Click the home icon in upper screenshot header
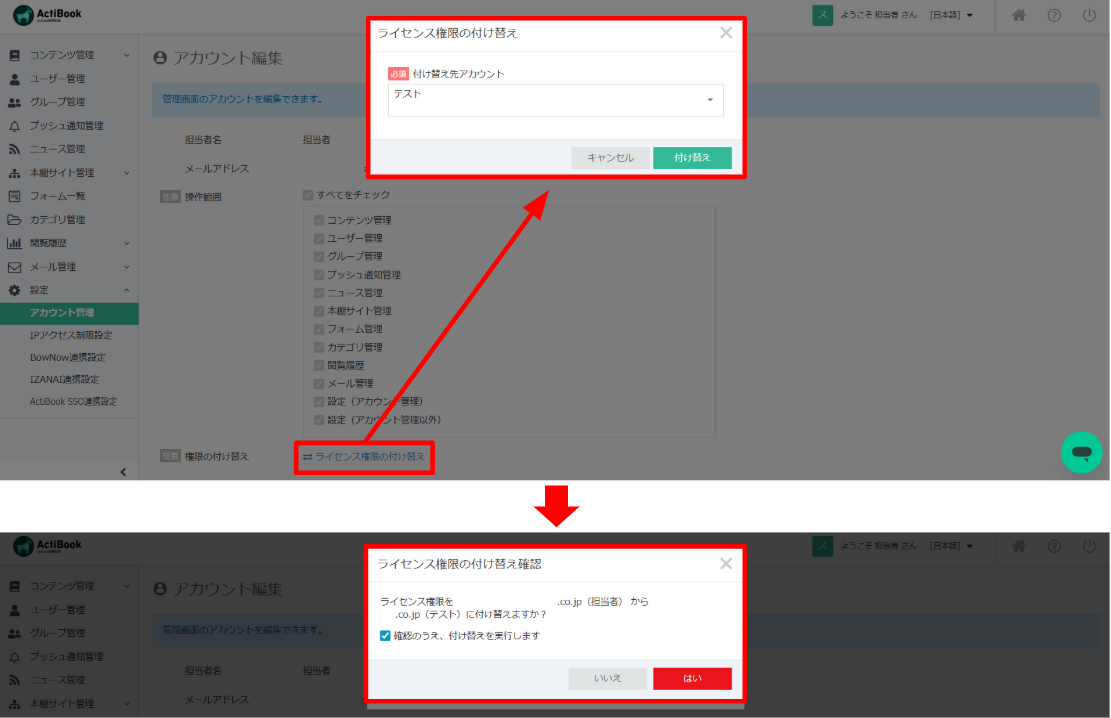This screenshot has height=718, width=1111. click(1019, 15)
